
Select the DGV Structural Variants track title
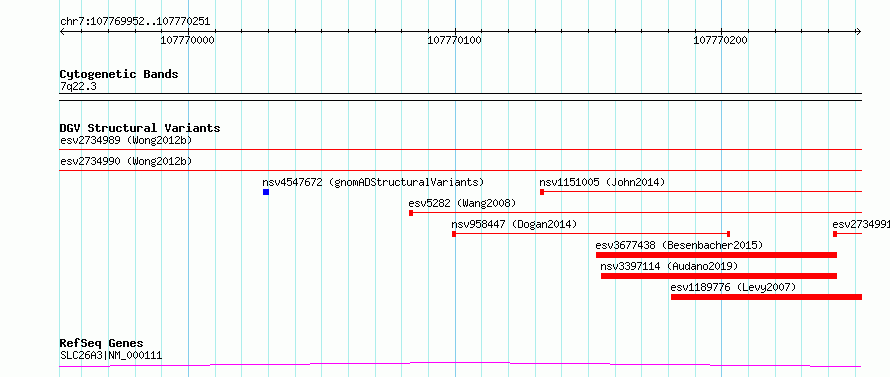[140, 128]
